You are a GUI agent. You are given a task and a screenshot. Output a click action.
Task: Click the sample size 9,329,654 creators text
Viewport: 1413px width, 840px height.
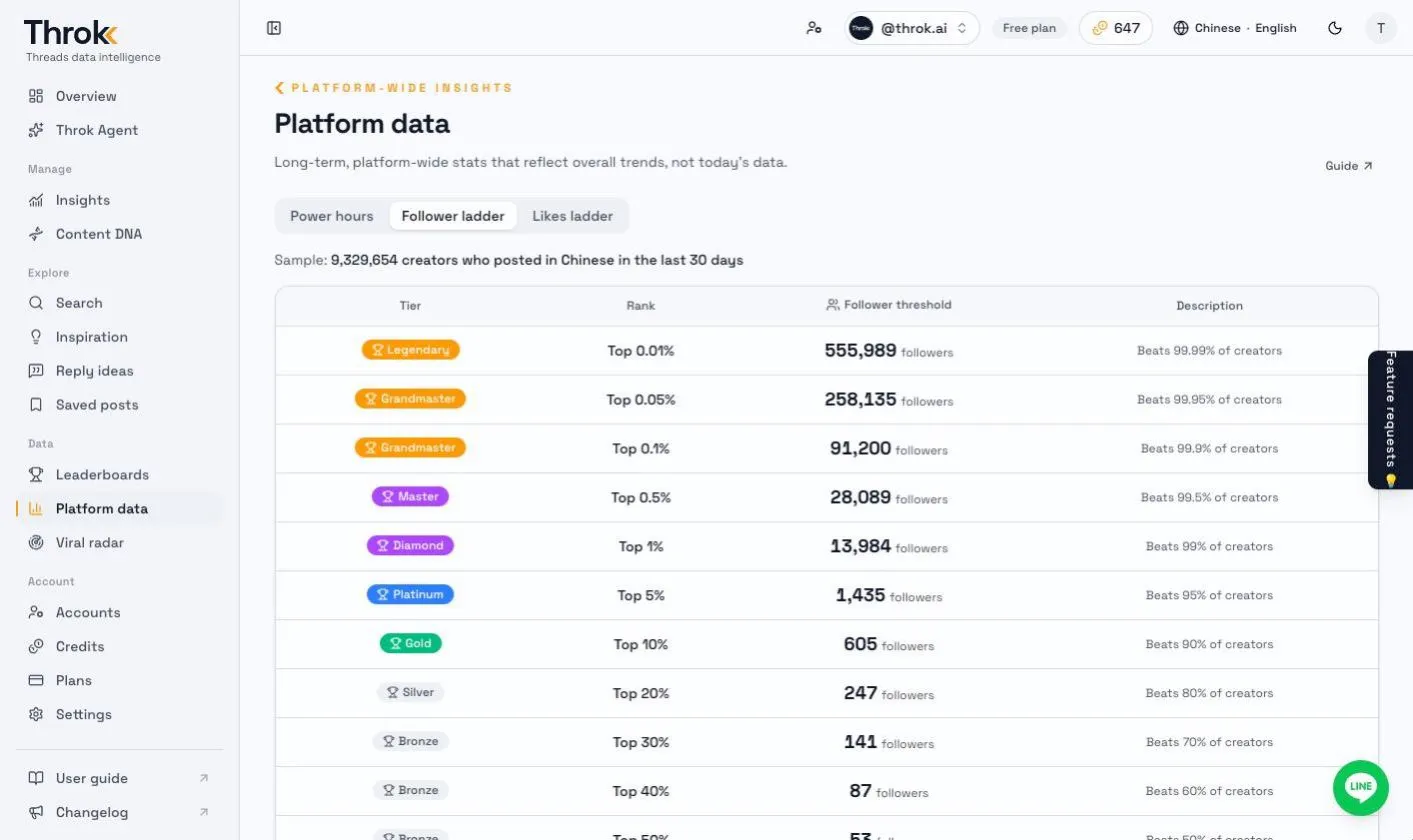tap(537, 260)
